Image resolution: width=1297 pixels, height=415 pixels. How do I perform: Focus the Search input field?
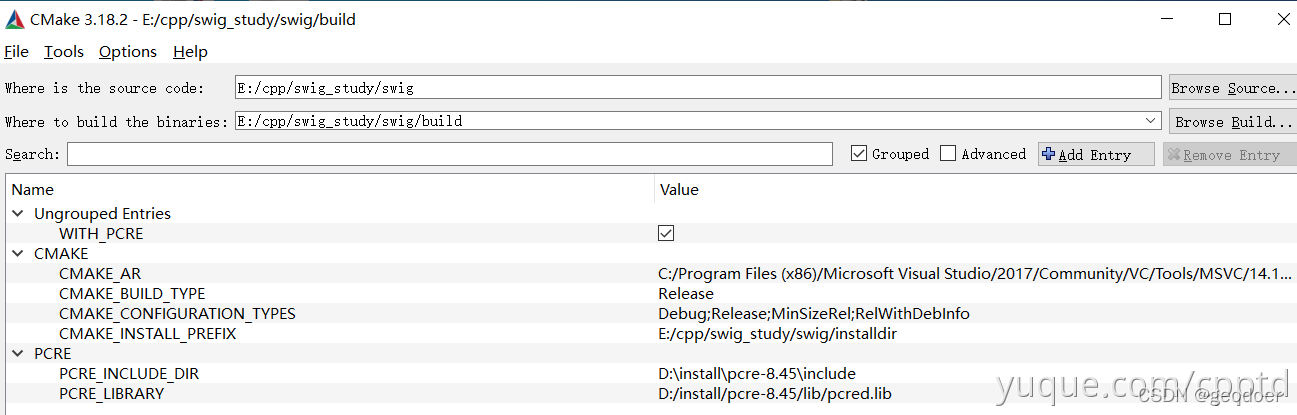pyautogui.click(x=450, y=154)
